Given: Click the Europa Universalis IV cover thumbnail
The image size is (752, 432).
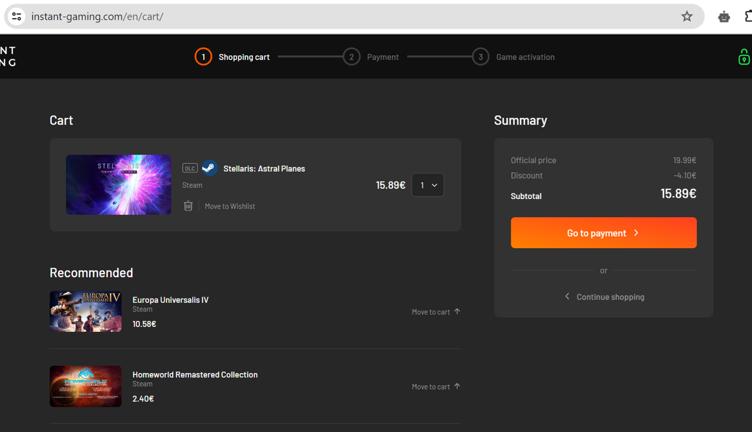Looking at the screenshot, I should pyautogui.click(x=85, y=312).
